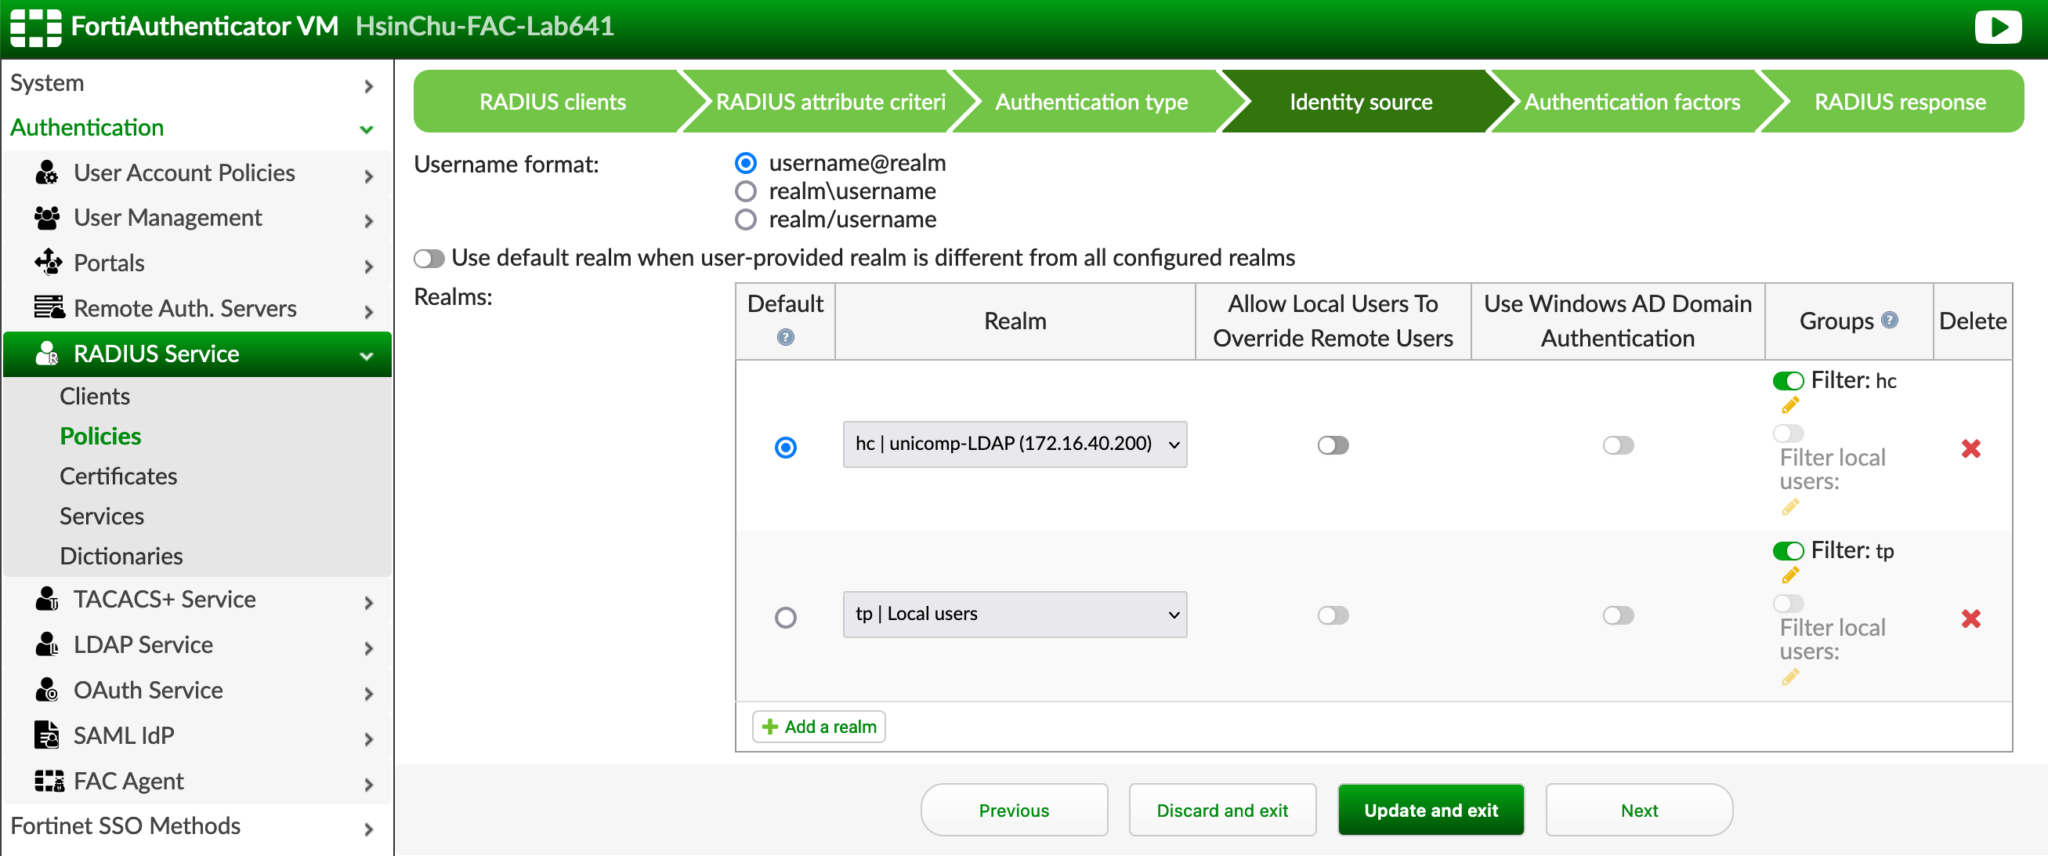Click Update and exit

[x=1431, y=810]
